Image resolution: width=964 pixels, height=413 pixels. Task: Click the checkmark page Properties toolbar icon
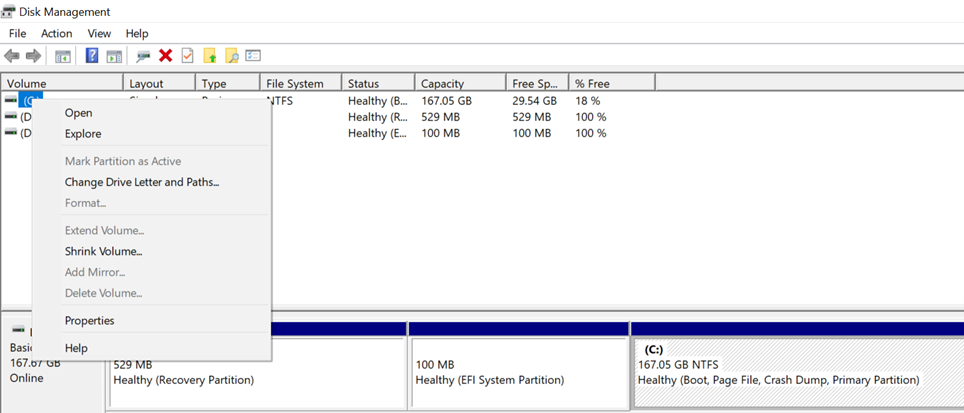(188, 56)
